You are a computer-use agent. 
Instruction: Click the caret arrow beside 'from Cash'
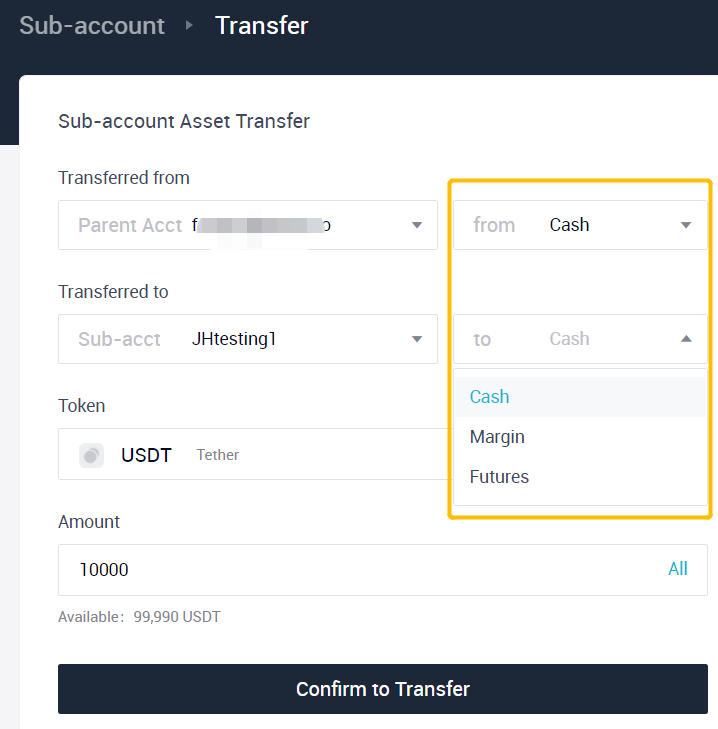click(686, 225)
